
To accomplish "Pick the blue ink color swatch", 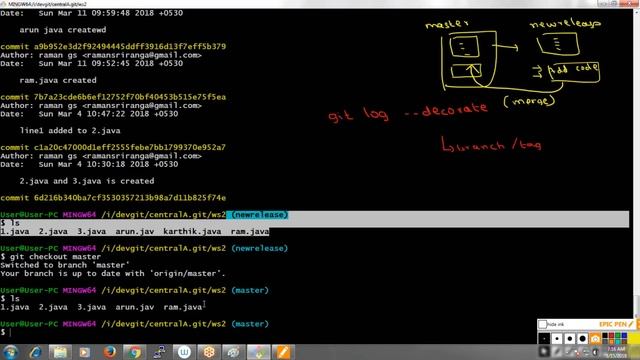I will (x=624, y=335).
